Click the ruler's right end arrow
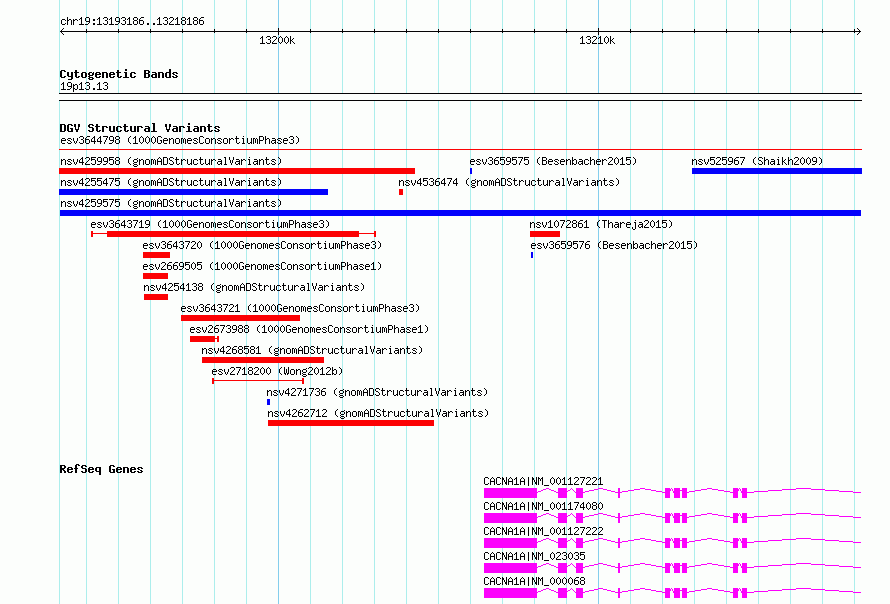The width and height of the screenshot is (890, 604). (858, 31)
